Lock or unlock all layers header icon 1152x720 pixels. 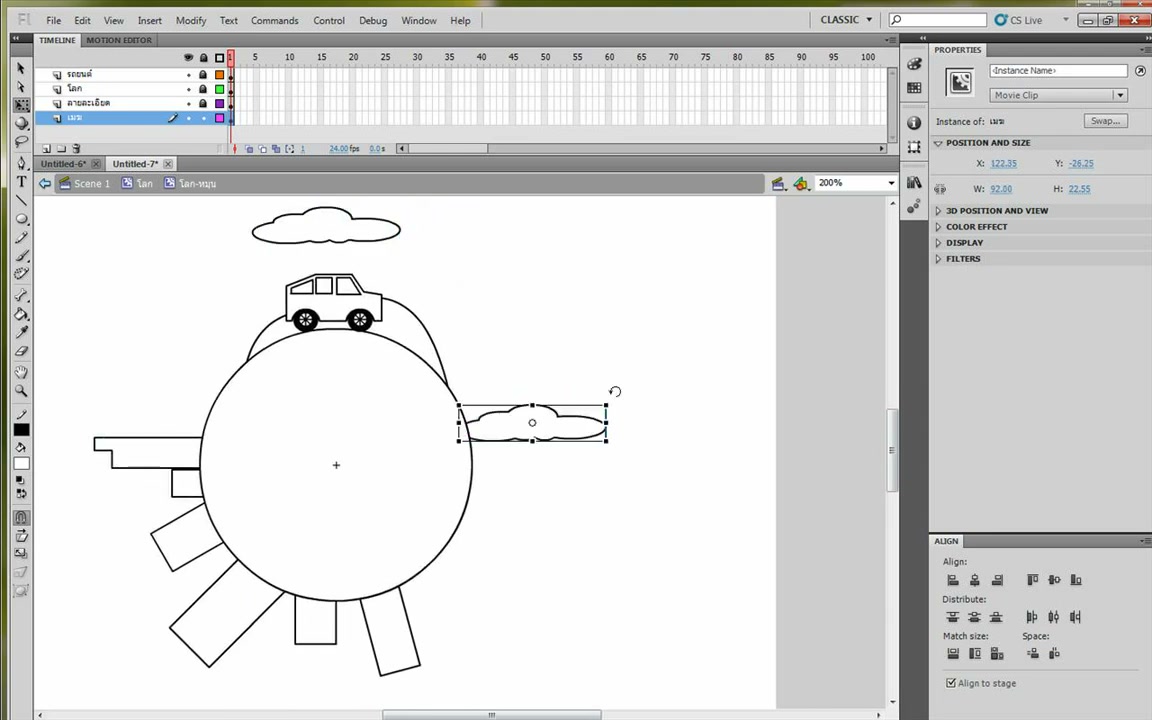point(204,57)
